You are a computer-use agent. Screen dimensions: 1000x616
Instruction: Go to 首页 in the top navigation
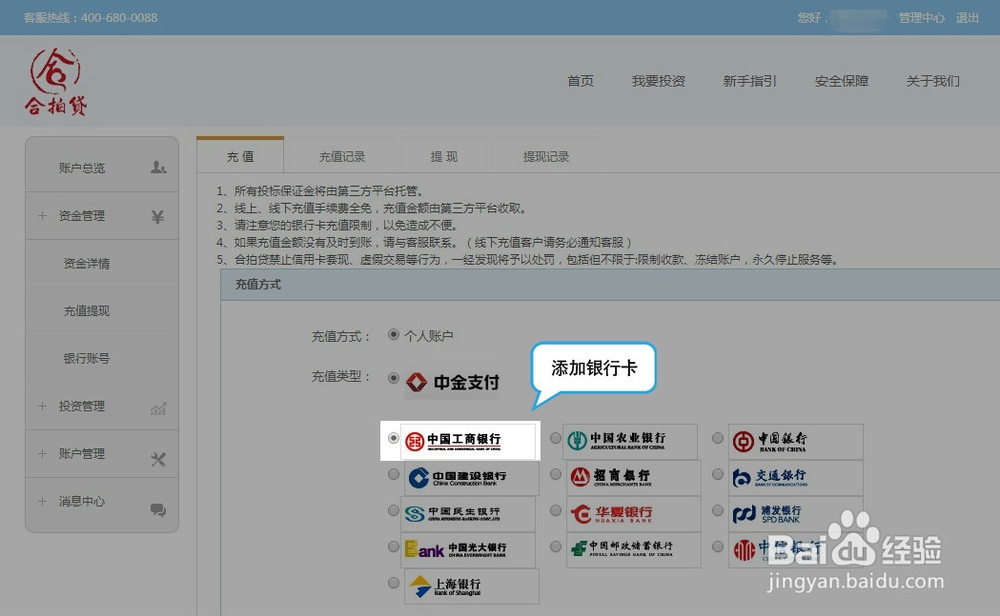point(580,81)
